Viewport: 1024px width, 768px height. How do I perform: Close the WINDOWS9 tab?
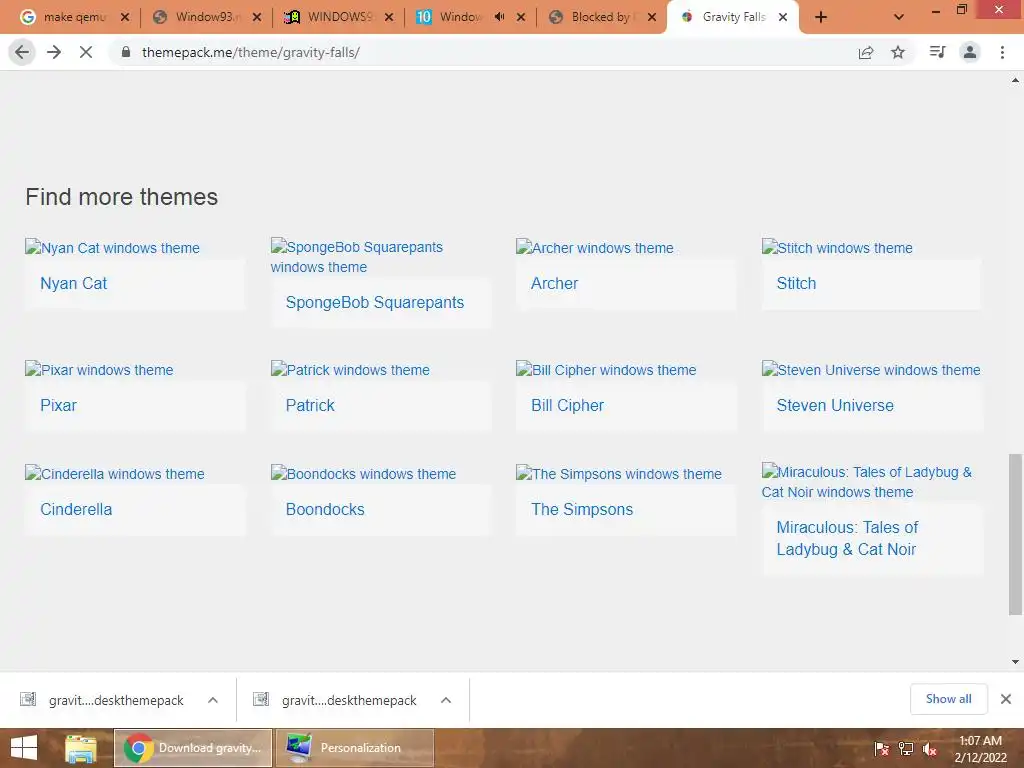pos(389,18)
